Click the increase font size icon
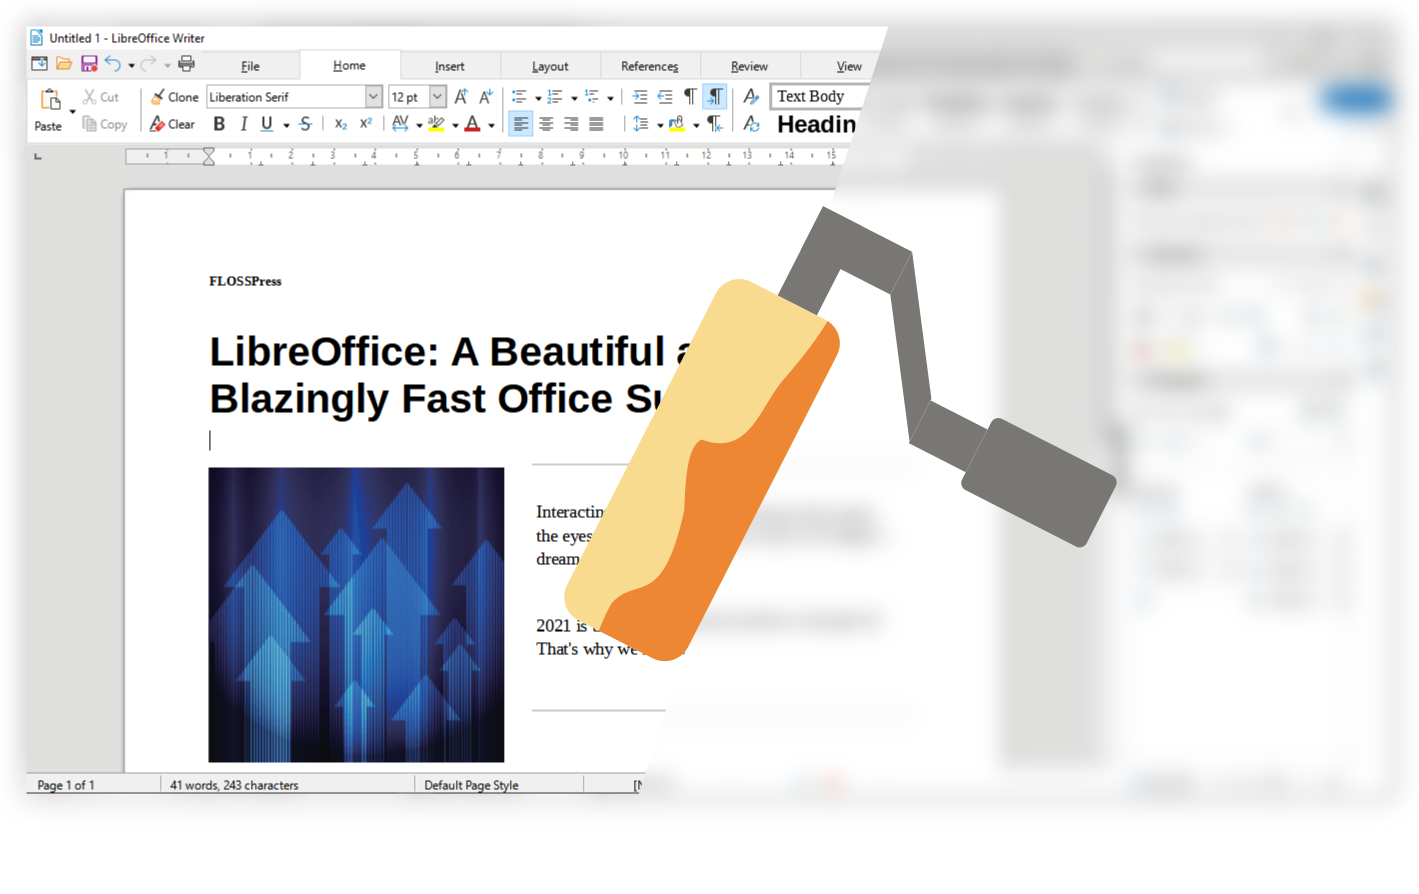The image size is (1419, 894). coord(461,96)
